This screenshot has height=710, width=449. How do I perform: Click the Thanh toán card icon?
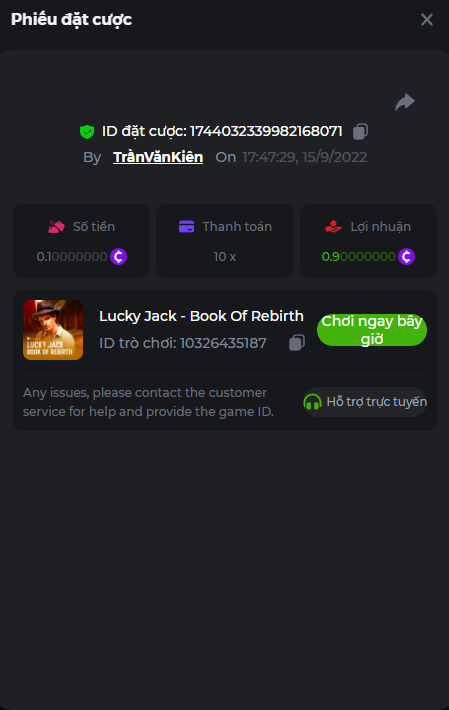pyautogui.click(x=186, y=226)
